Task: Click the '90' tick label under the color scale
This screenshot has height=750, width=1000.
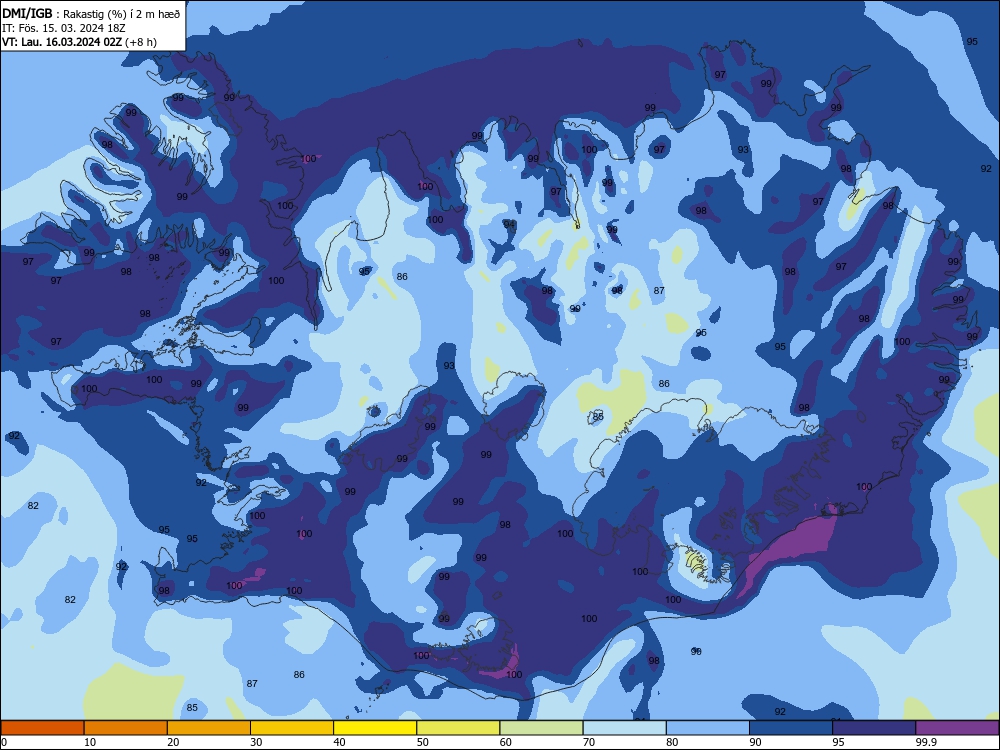Action: click(755, 742)
